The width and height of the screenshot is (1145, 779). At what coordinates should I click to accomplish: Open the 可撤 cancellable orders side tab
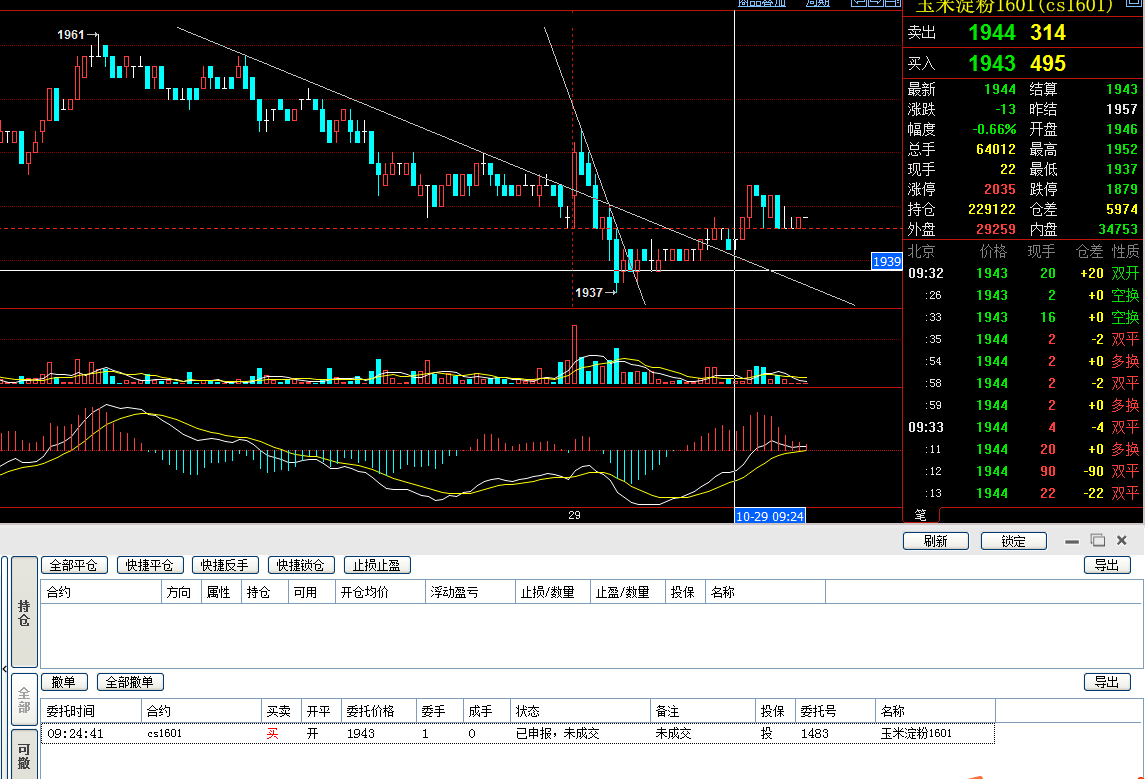coord(24,755)
